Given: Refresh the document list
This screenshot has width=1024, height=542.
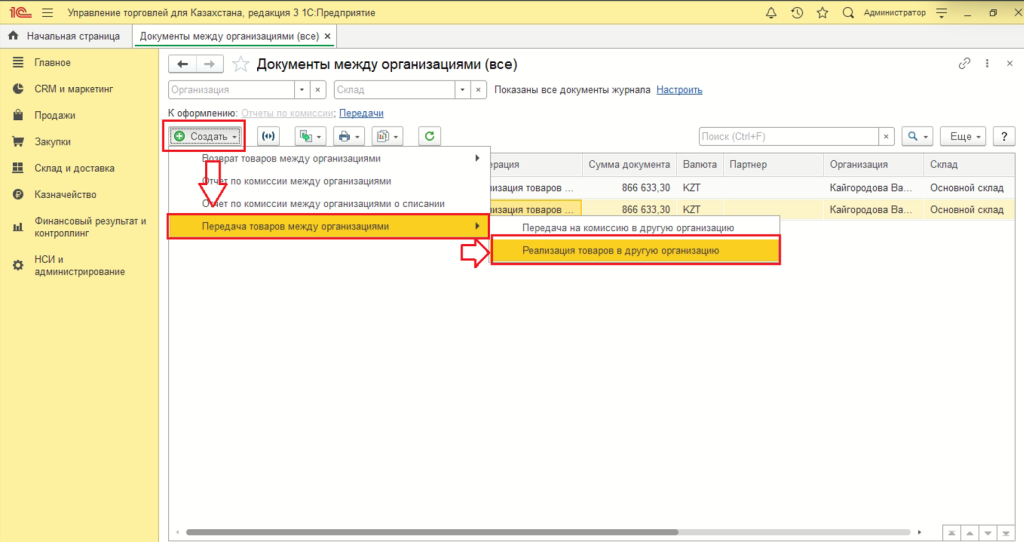Looking at the screenshot, I should click(x=429, y=136).
